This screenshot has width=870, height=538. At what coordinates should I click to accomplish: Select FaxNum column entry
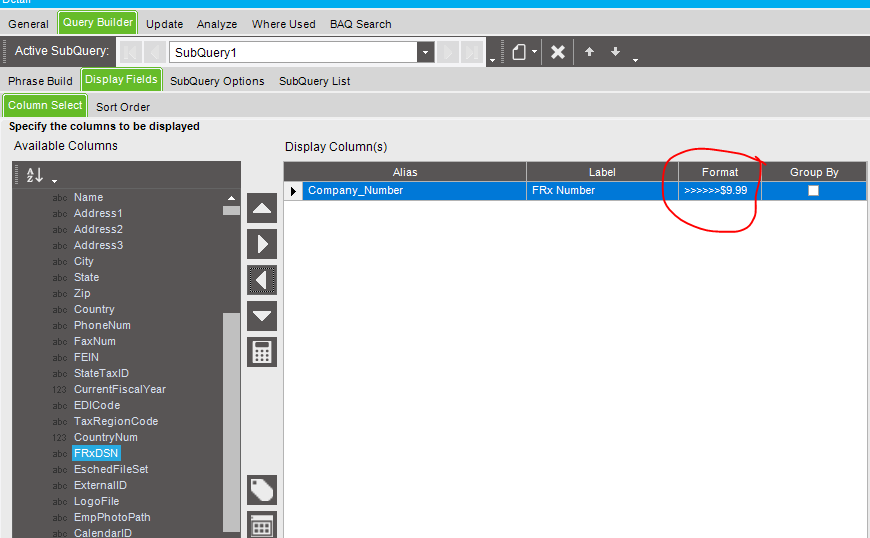pos(95,342)
